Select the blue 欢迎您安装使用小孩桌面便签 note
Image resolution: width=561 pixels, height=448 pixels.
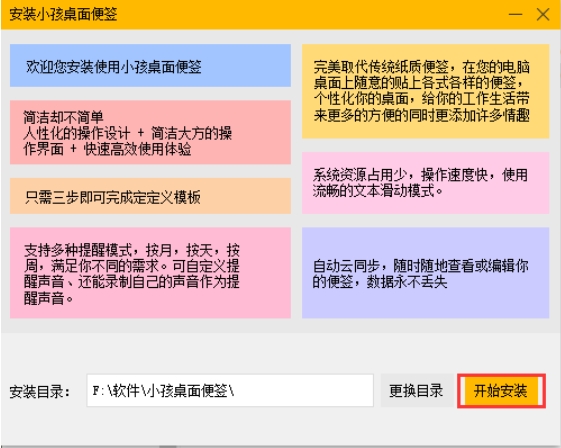(x=150, y=66)
